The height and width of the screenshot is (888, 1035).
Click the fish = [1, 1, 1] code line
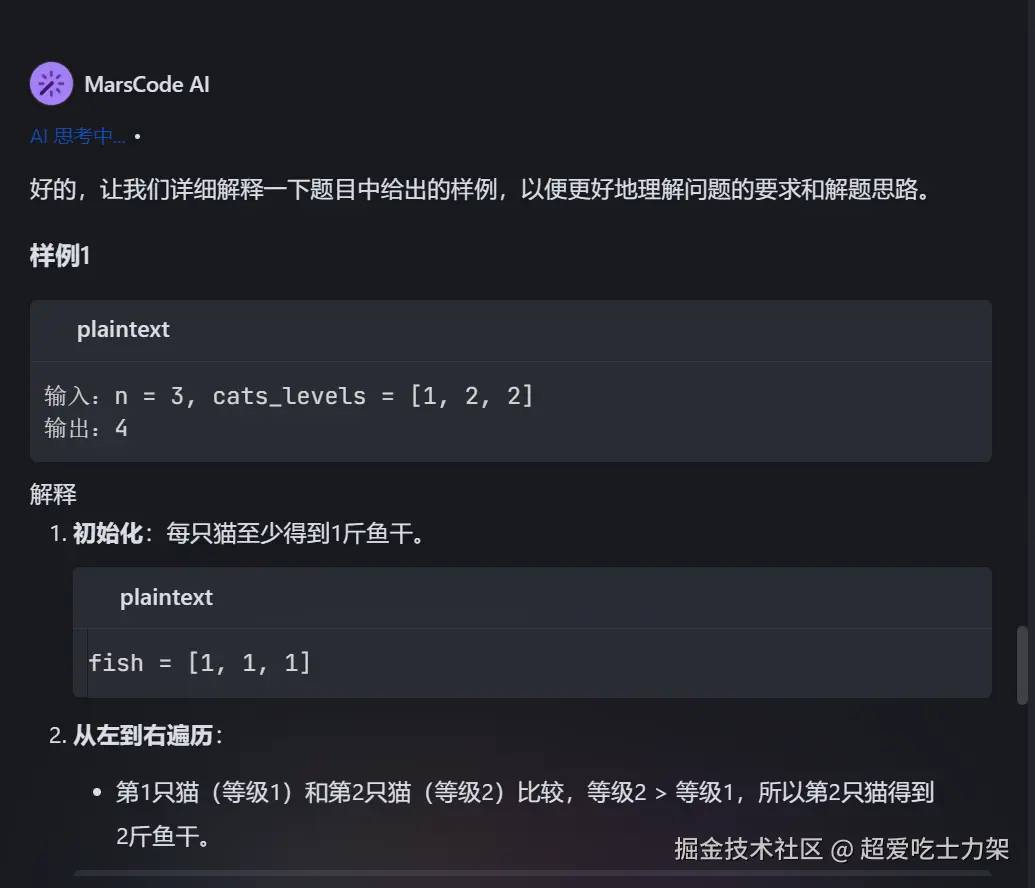tap(200, 662)
